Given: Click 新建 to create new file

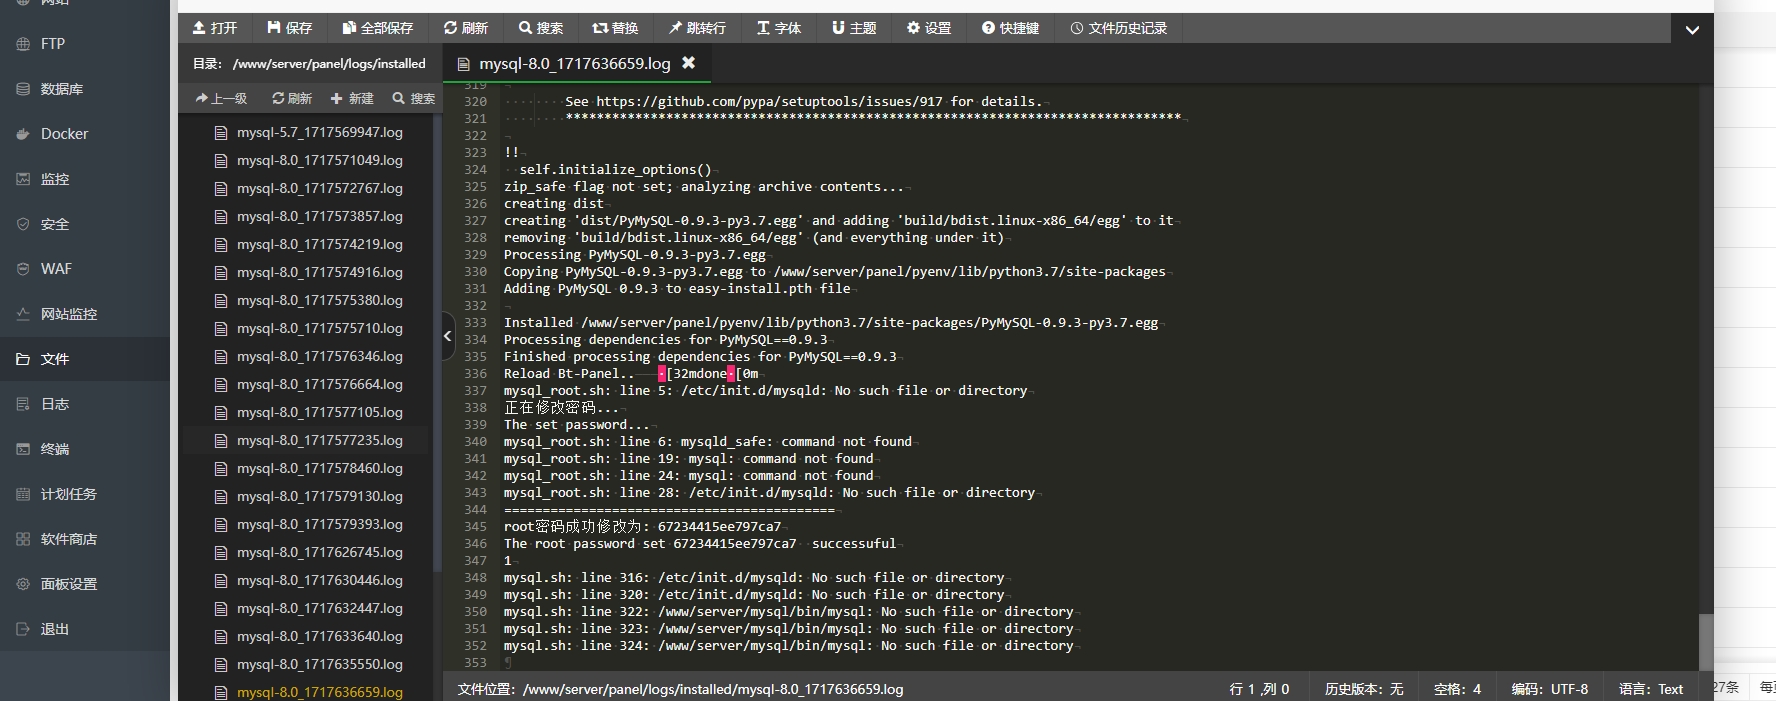Looking at the screenshot, I should 352,98.
